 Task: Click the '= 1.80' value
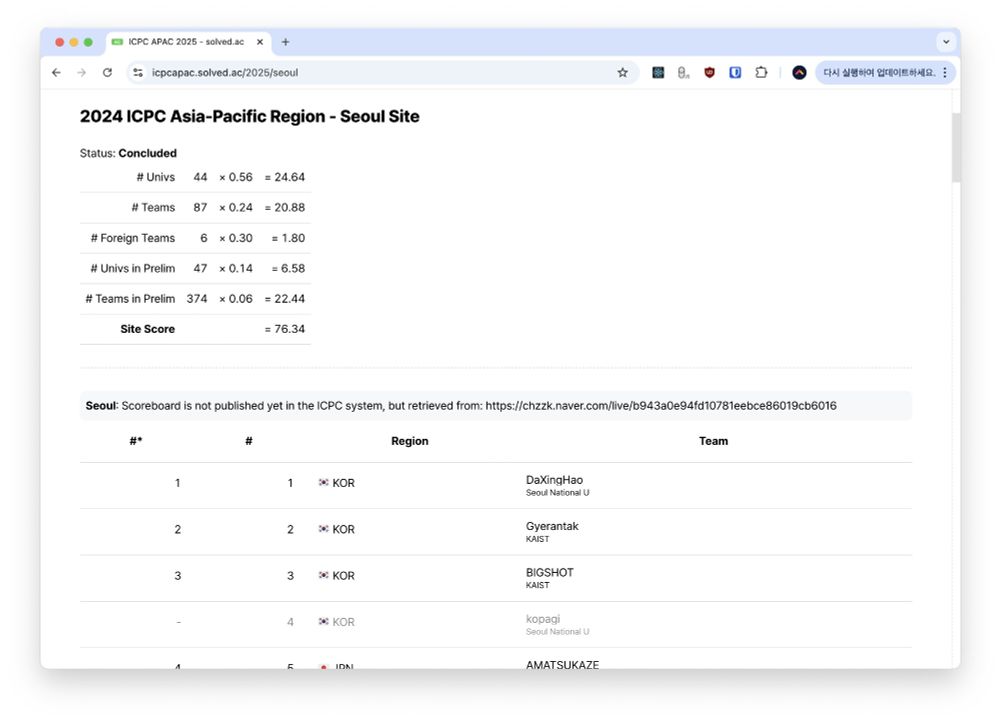[x=288, y=238]
